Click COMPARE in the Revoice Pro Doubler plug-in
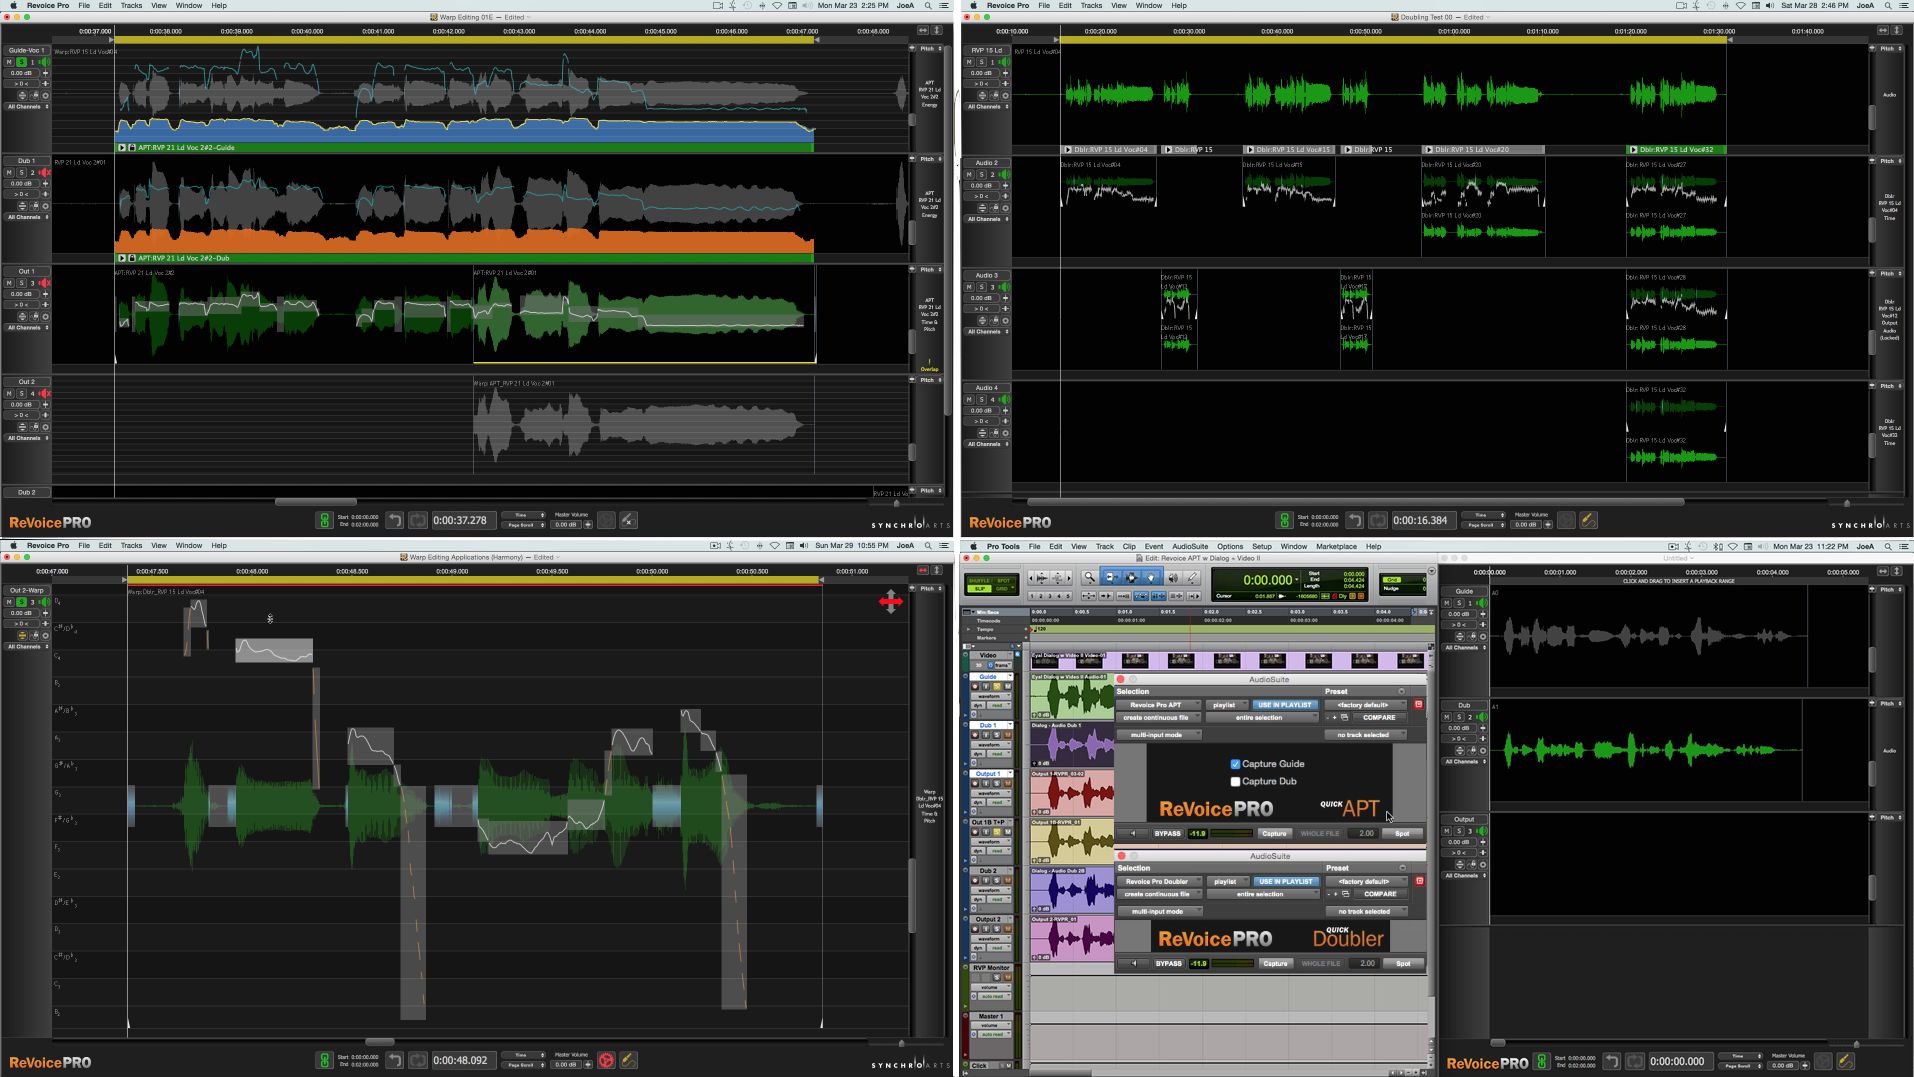Viewport: 1914px width, 1077px height. click(x=1380, y=894)
